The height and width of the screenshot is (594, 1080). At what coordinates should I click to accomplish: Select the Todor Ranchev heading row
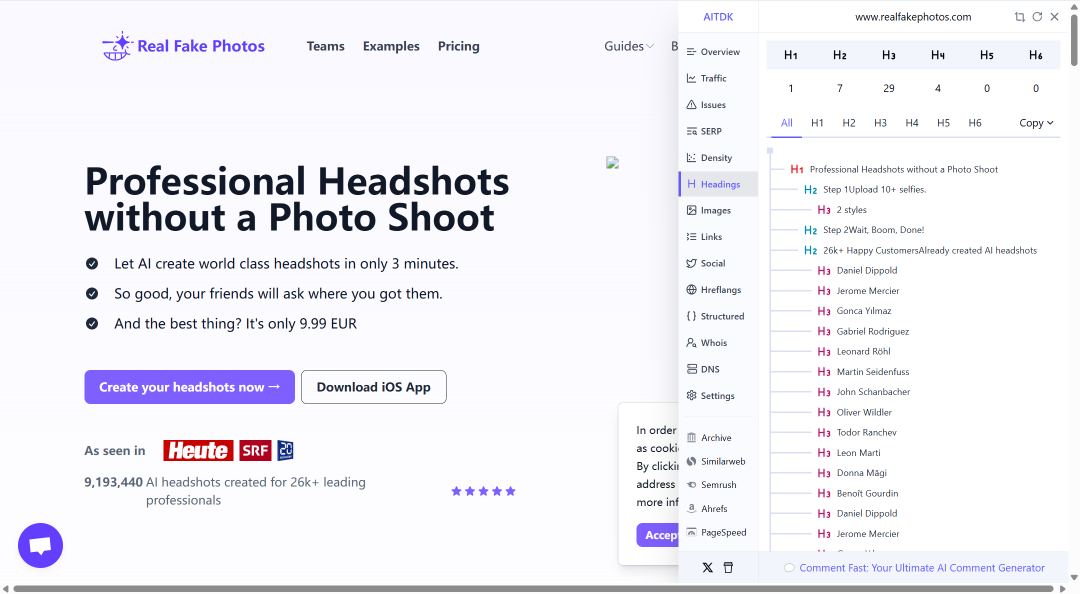[857, 433]
